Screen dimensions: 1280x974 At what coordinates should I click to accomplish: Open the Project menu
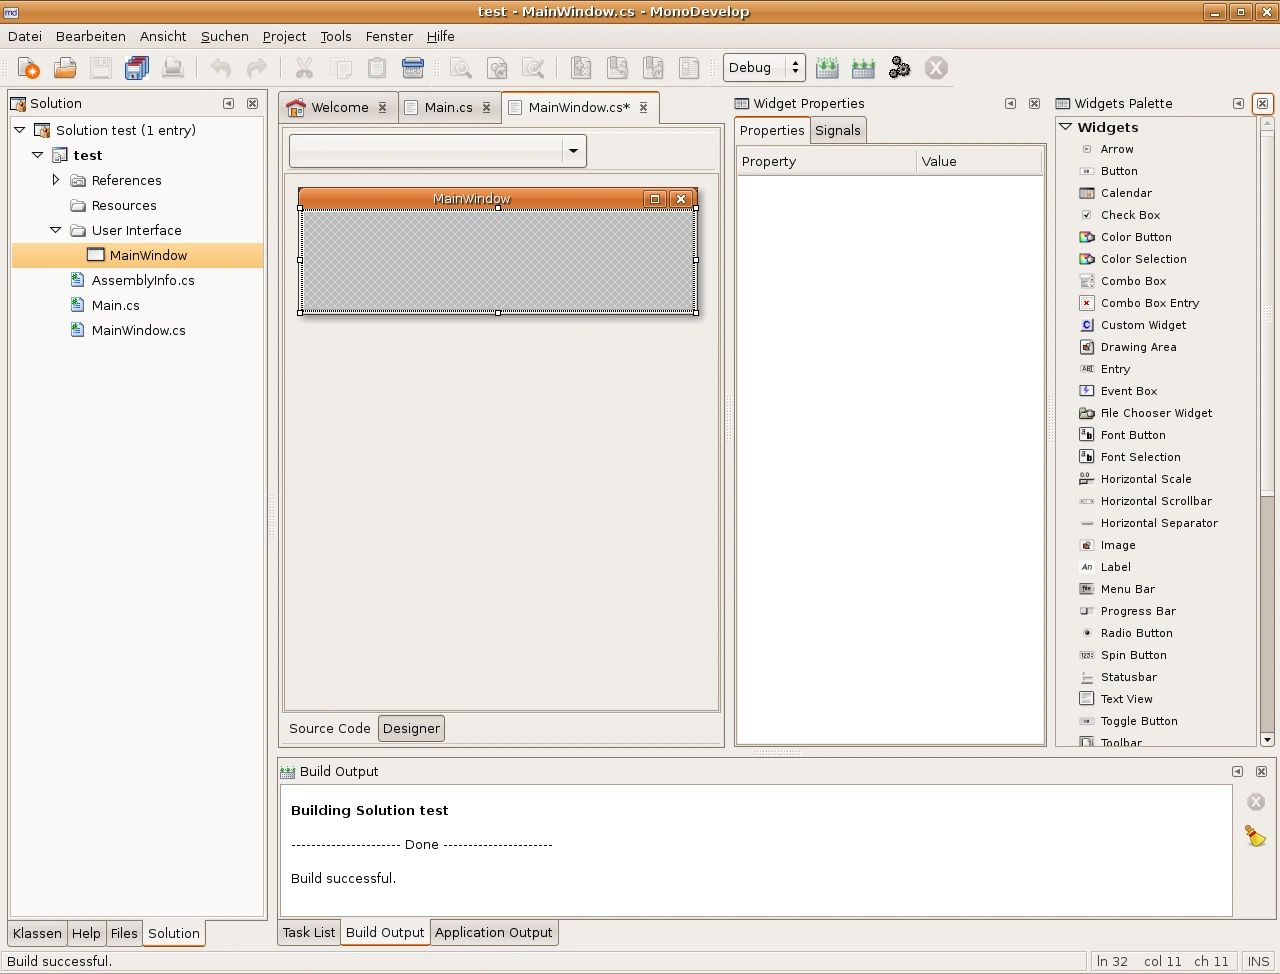pos(284,36)
